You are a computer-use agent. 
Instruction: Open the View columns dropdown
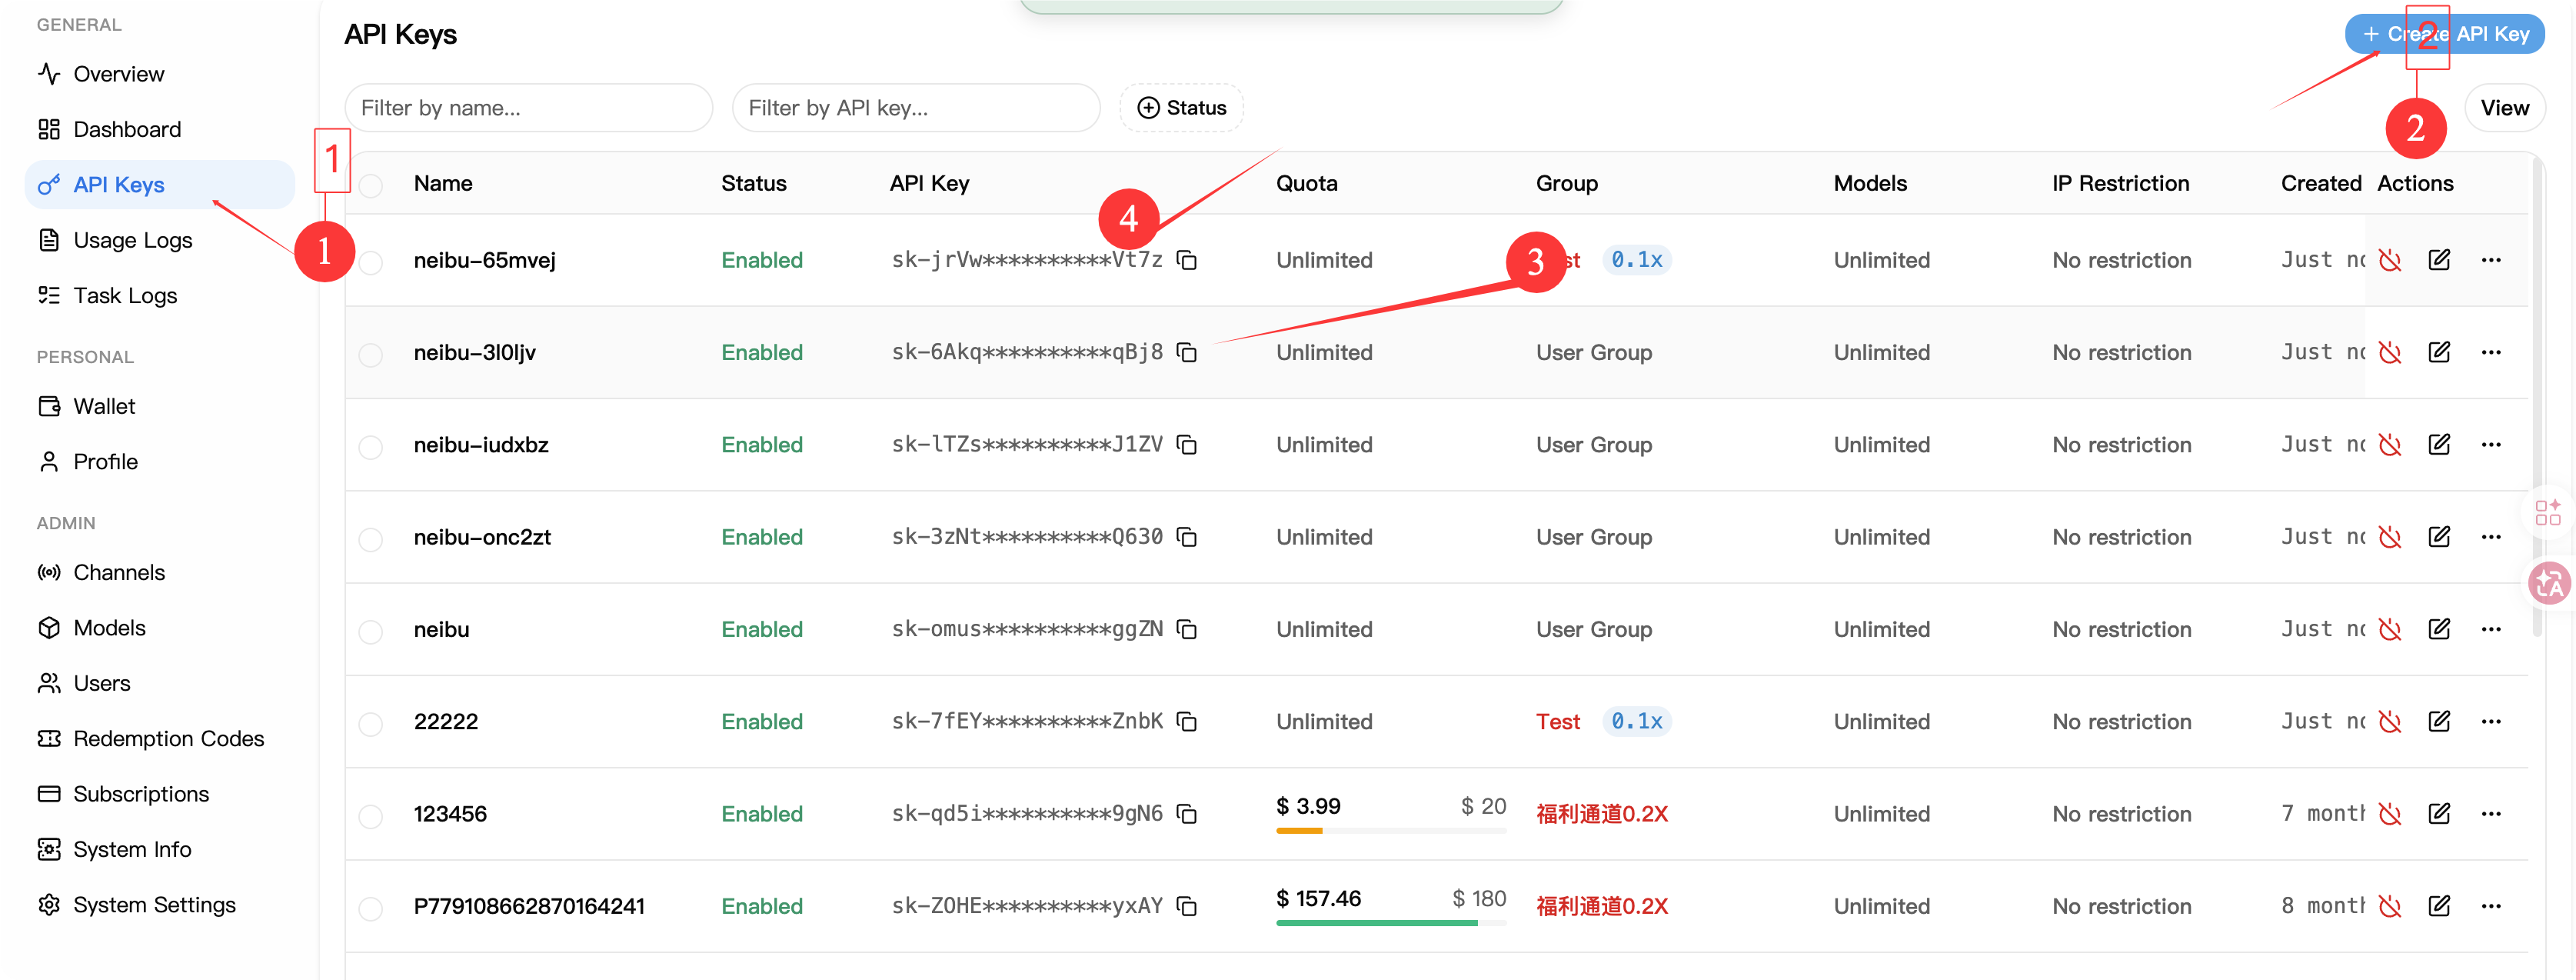2504,107
